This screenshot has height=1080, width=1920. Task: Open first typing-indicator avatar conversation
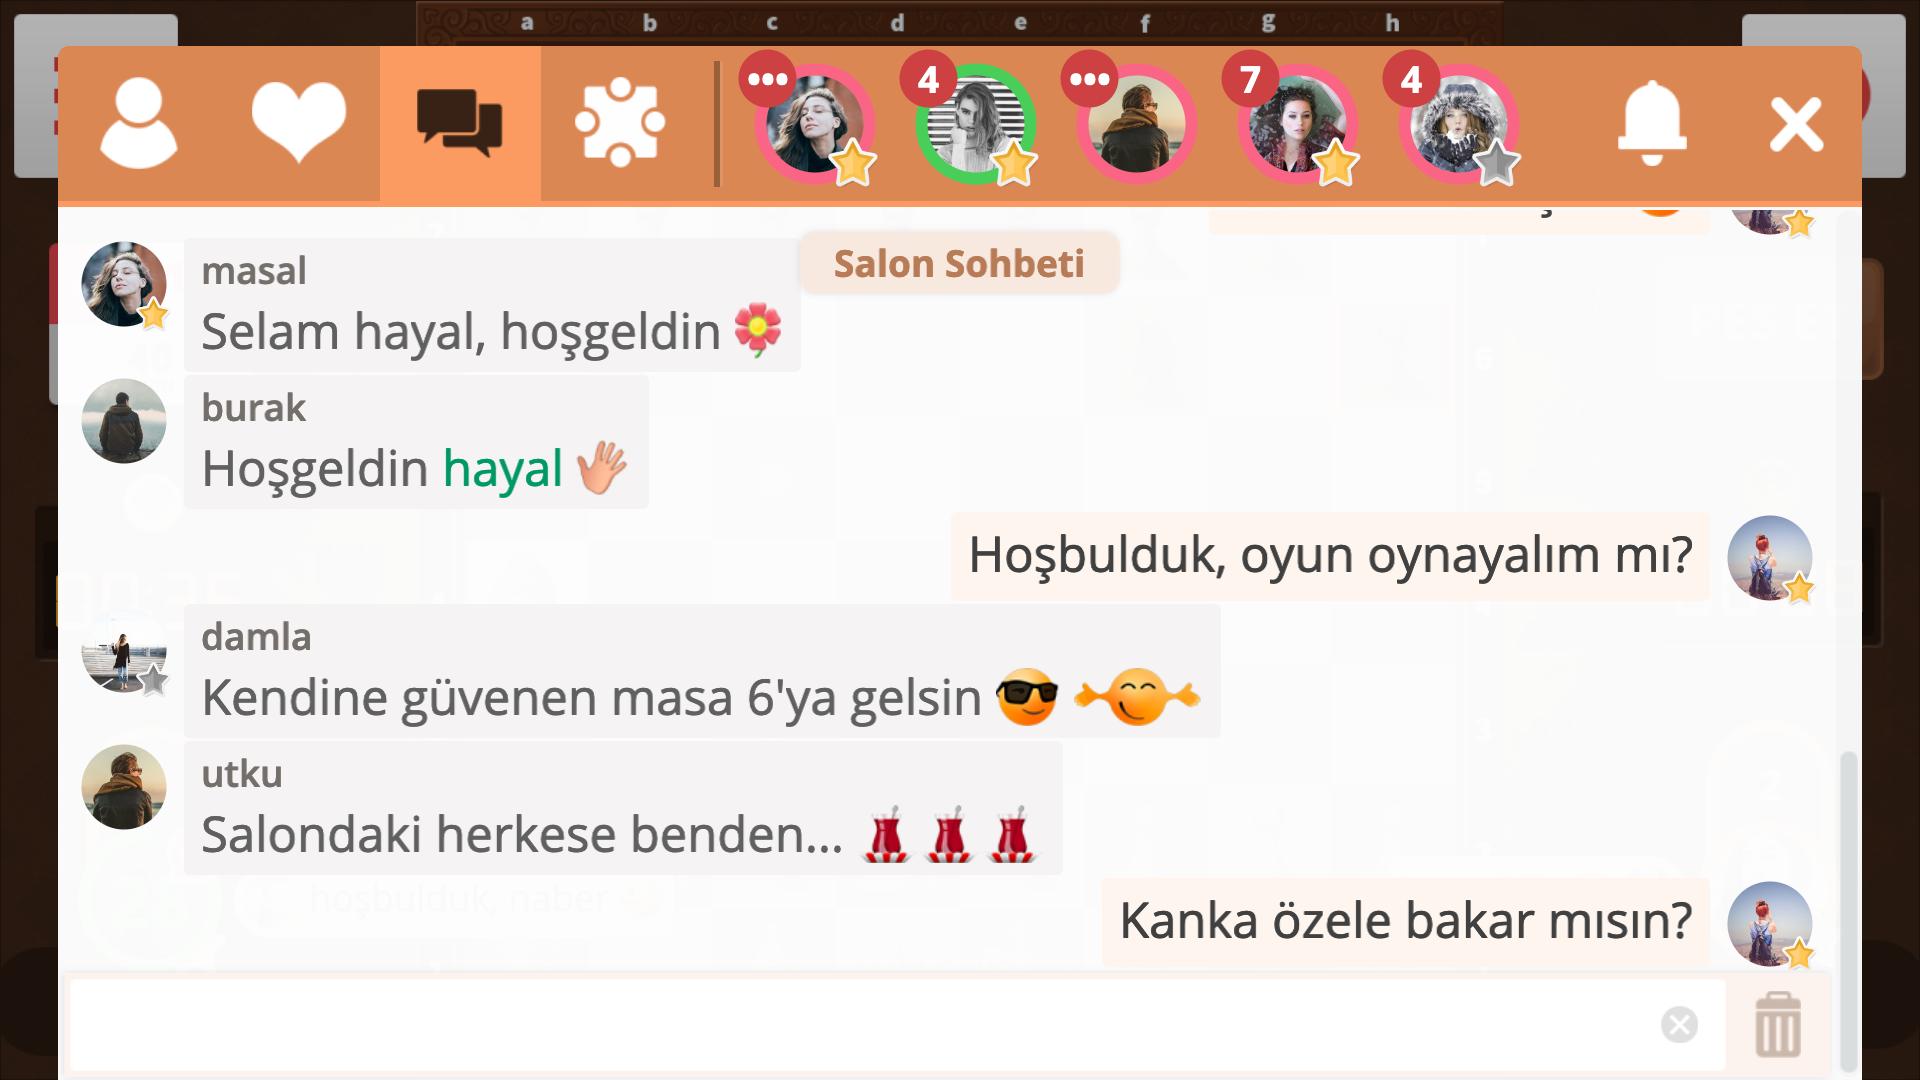814,125
